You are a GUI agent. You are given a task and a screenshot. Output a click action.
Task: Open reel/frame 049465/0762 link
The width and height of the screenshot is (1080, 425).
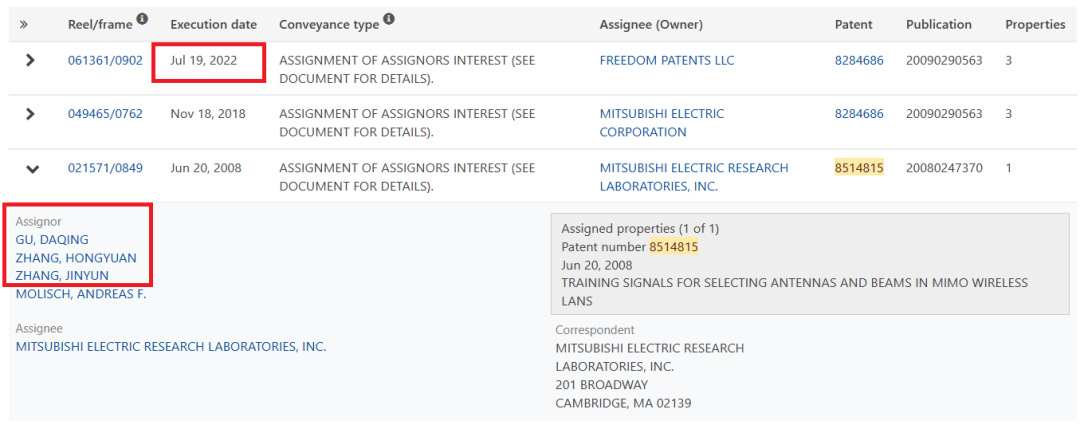click(105, 114)
